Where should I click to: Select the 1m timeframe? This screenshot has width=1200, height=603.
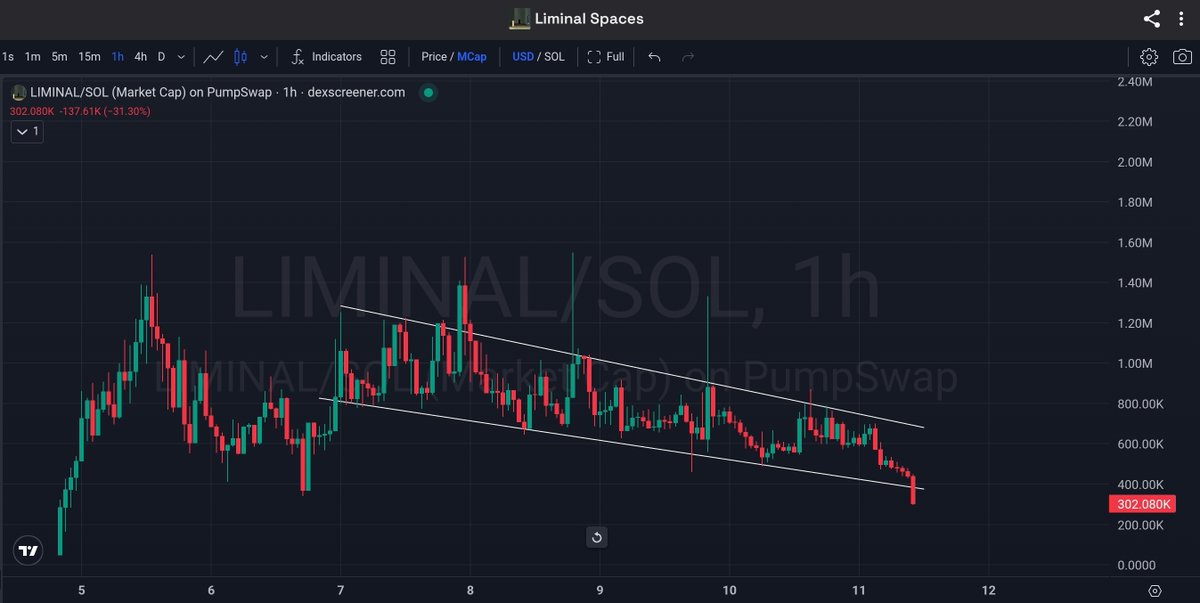pos(33,57)
